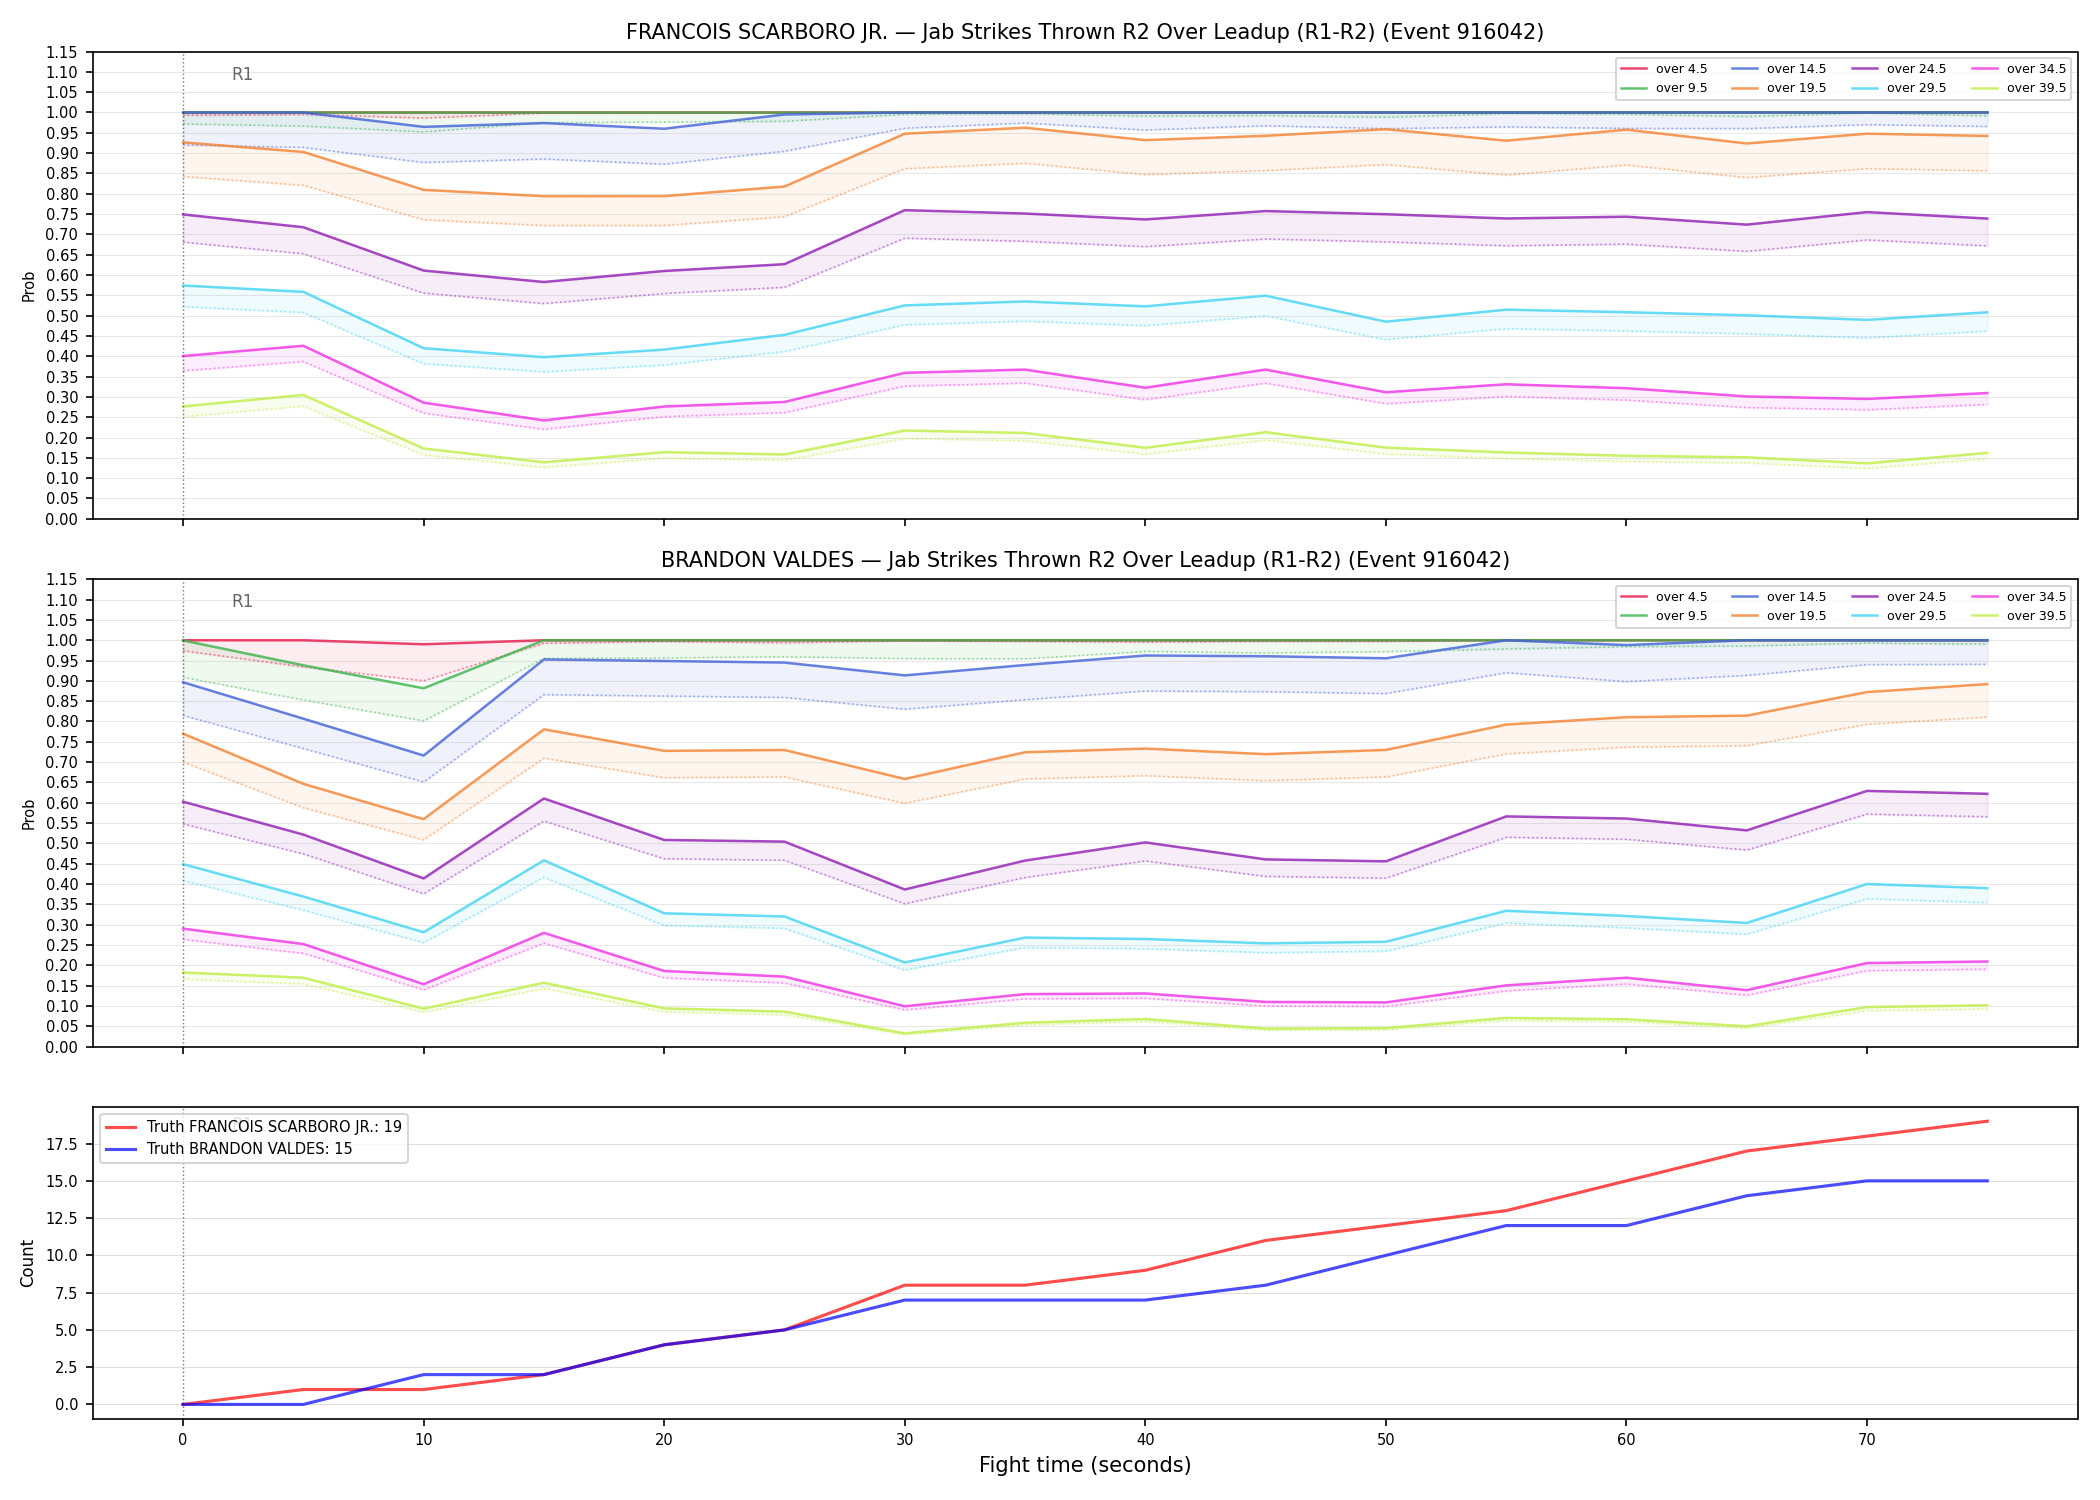Click Count axis tick '17.5'
Screen dimensions: 2100x1500
coord(64,1144)
